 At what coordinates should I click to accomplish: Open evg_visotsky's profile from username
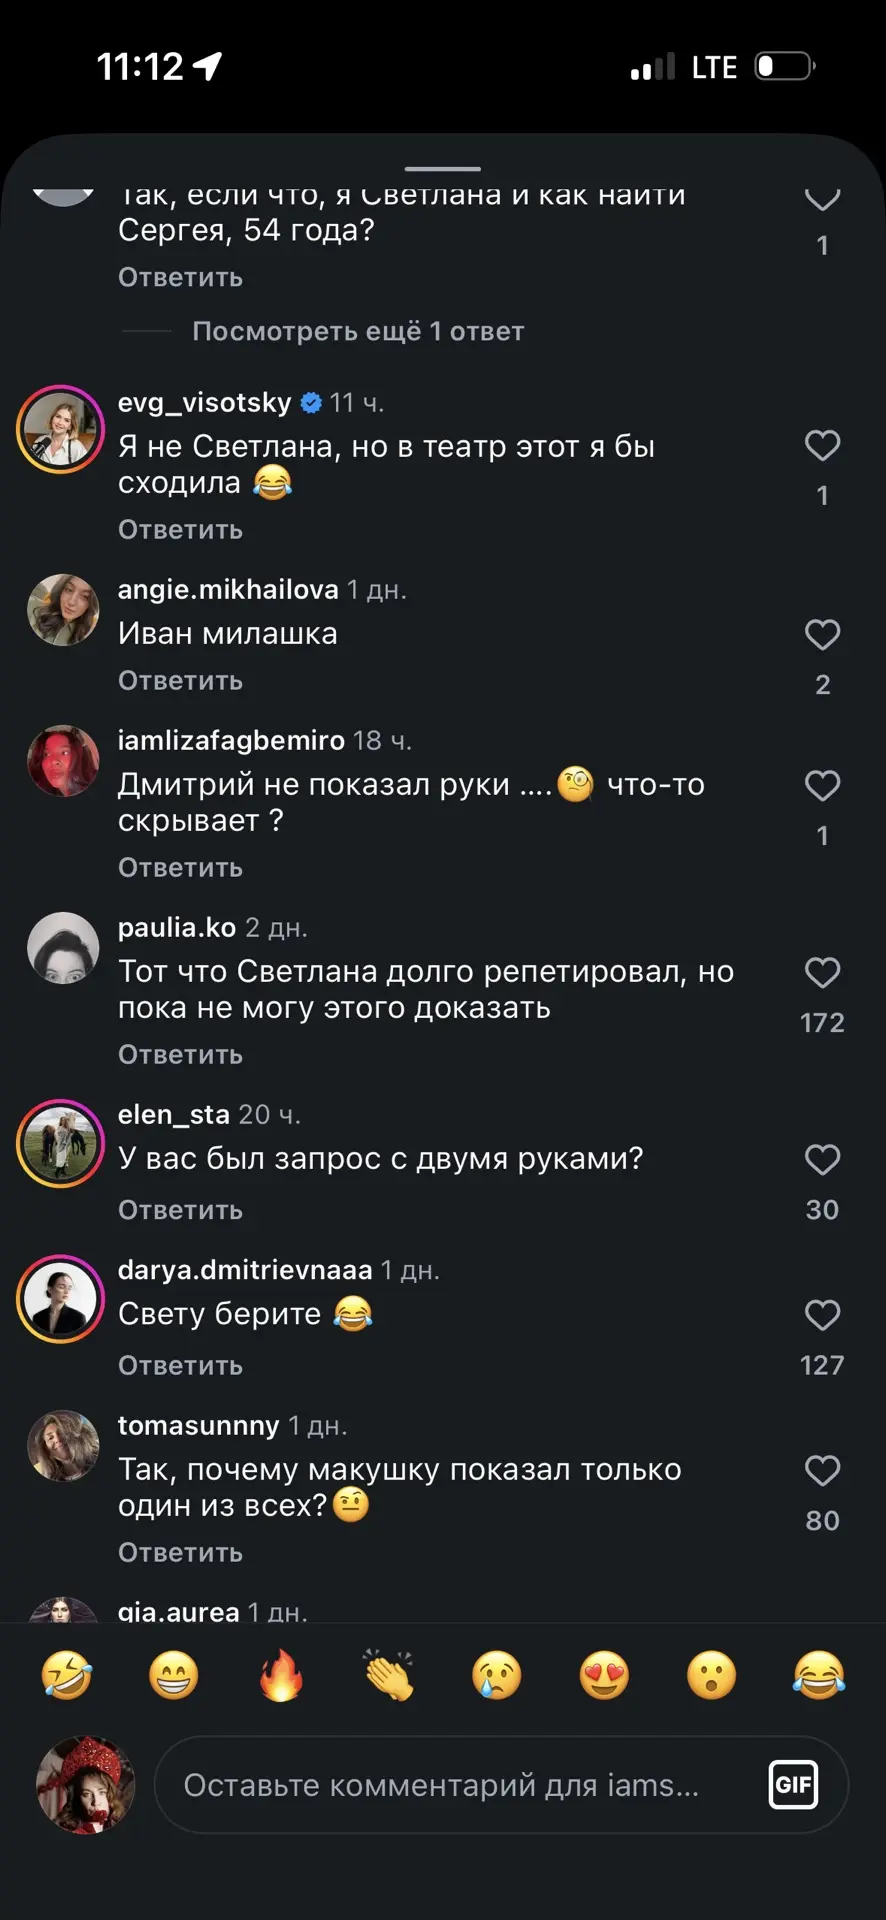tap(205, 403)
